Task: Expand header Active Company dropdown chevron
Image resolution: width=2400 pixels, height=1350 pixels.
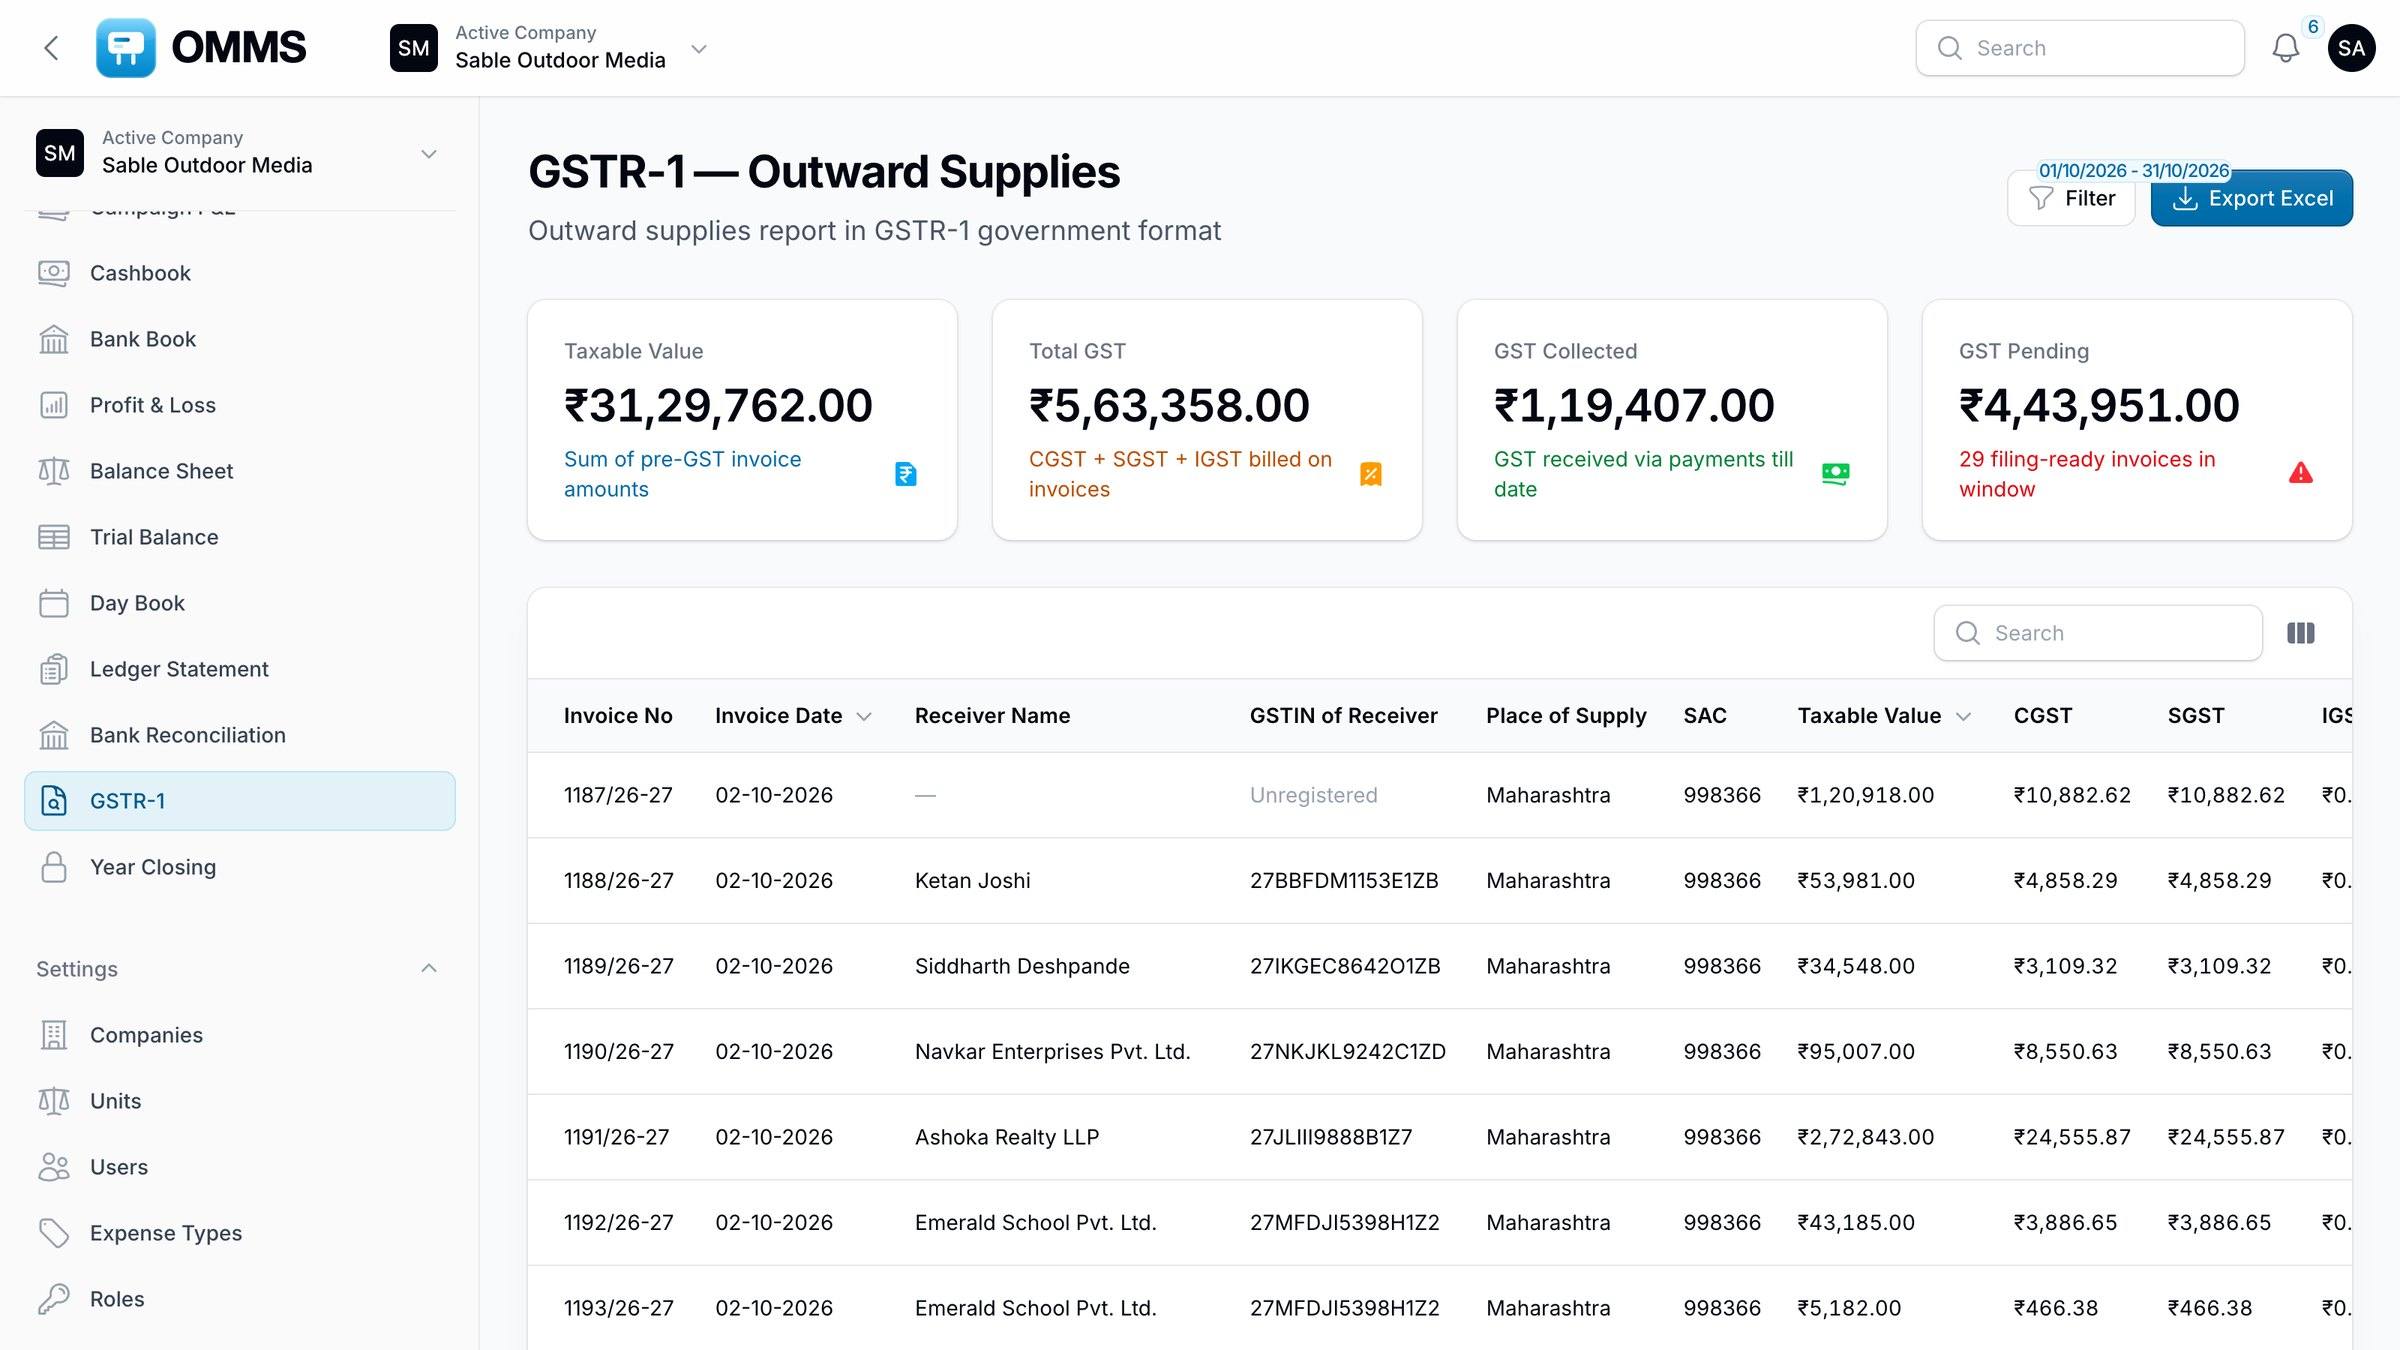Action: tap(699, 48)
